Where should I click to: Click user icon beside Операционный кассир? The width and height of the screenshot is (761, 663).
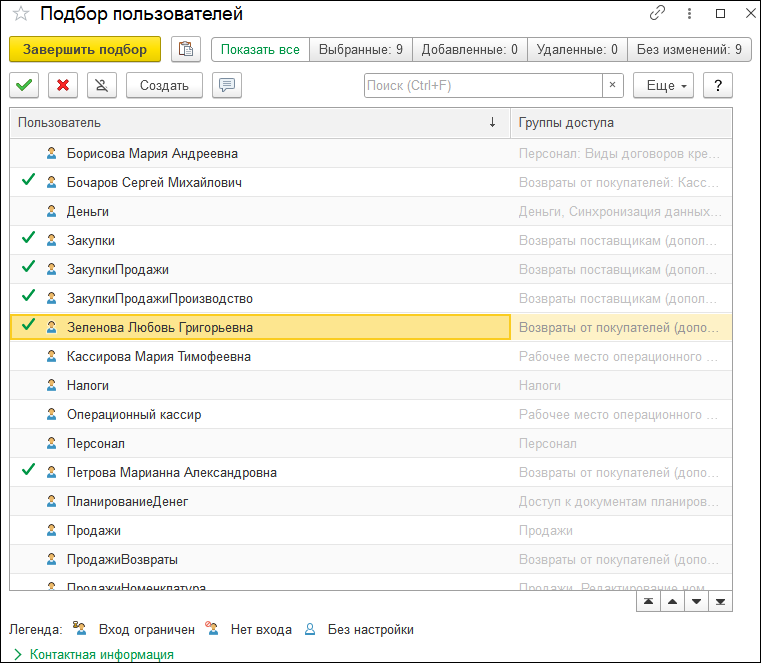(x=51, y=414)
